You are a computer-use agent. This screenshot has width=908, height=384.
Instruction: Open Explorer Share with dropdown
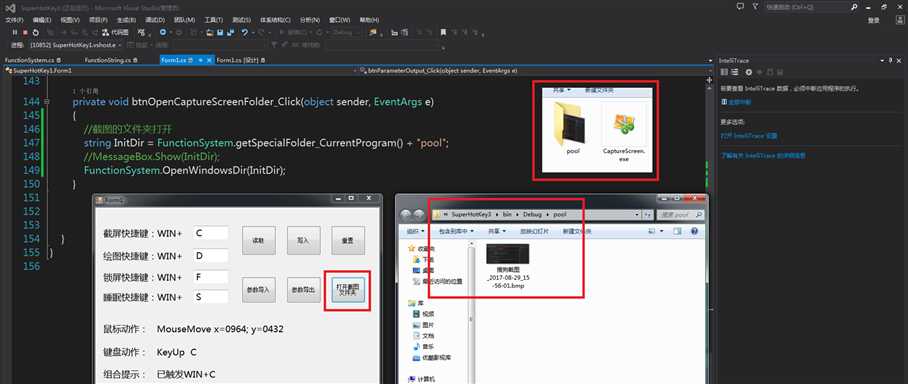[x=497, y=231]
